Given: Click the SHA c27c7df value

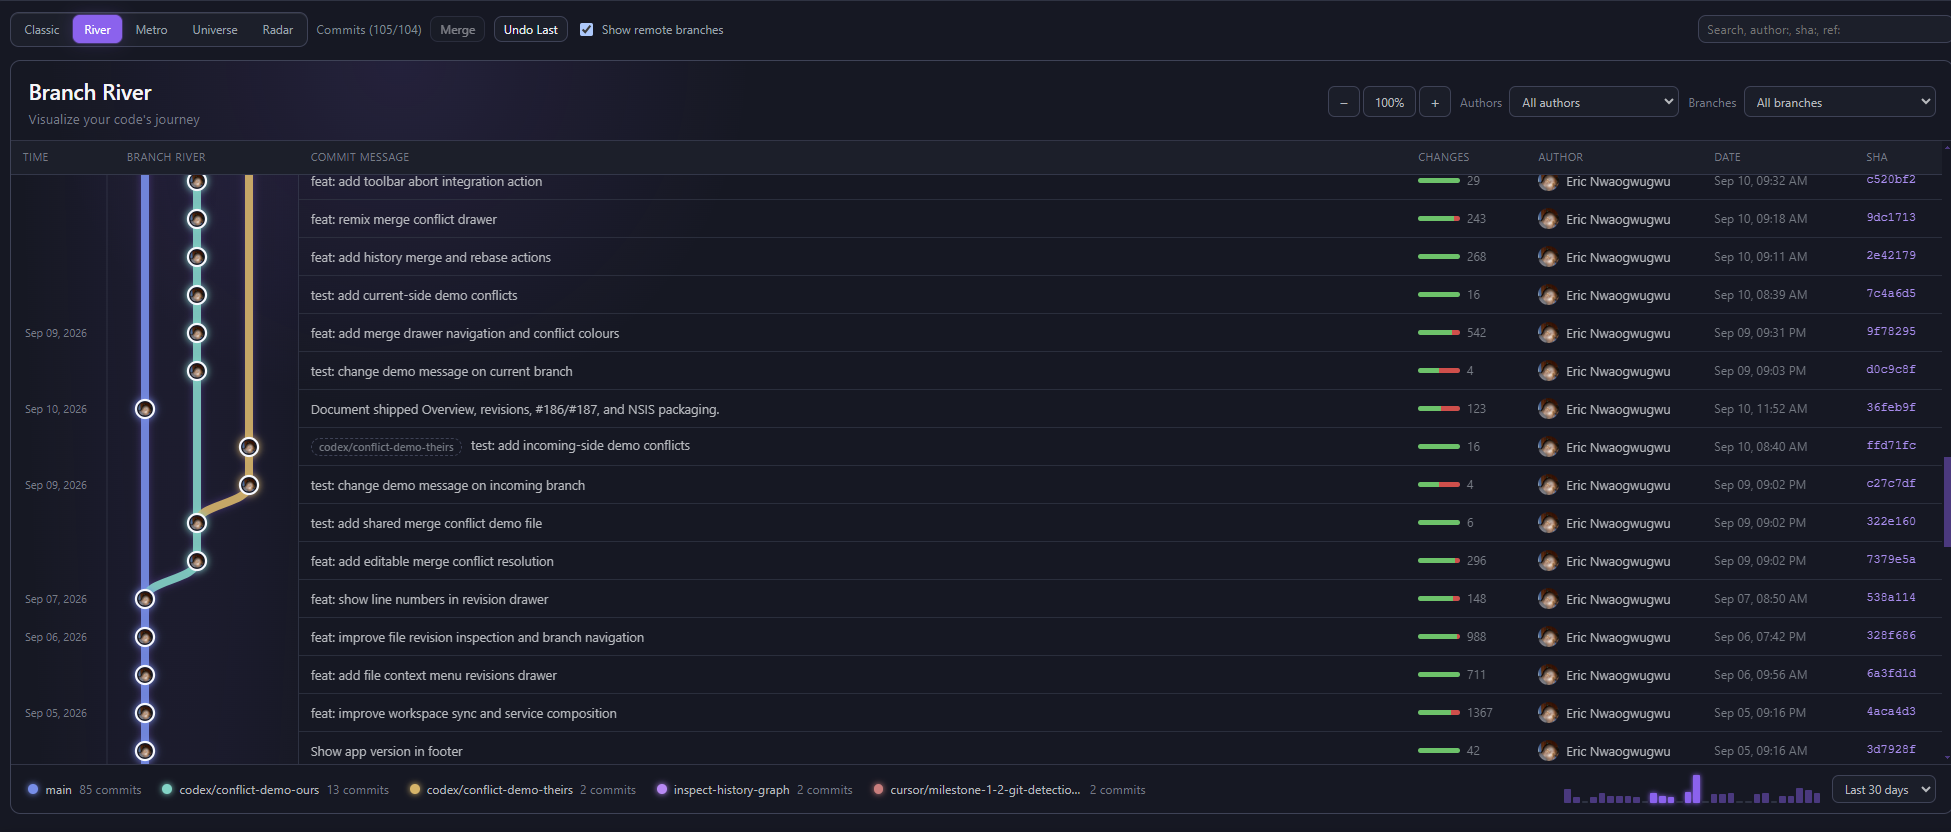Looking at the screenshot, I should point(1891,483).
